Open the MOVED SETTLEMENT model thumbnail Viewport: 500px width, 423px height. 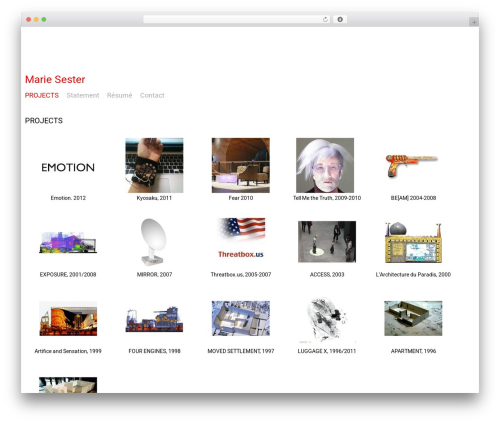pyautogui.click(x=241, y=318)
